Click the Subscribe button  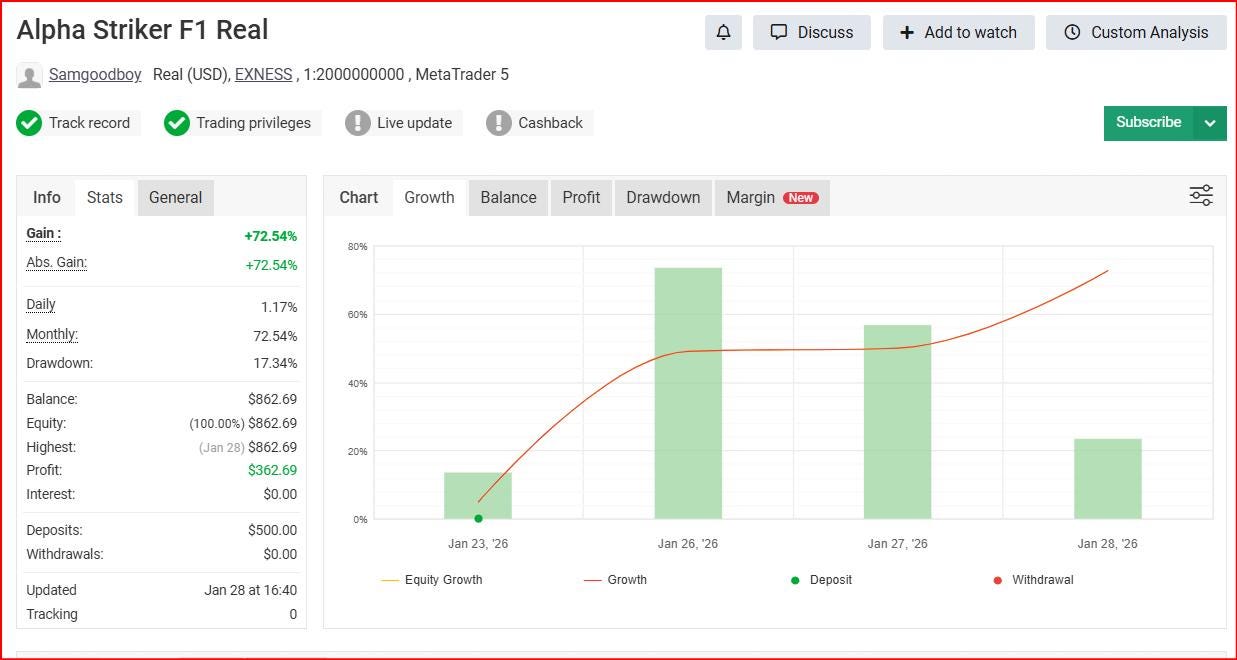[1148, 123]
